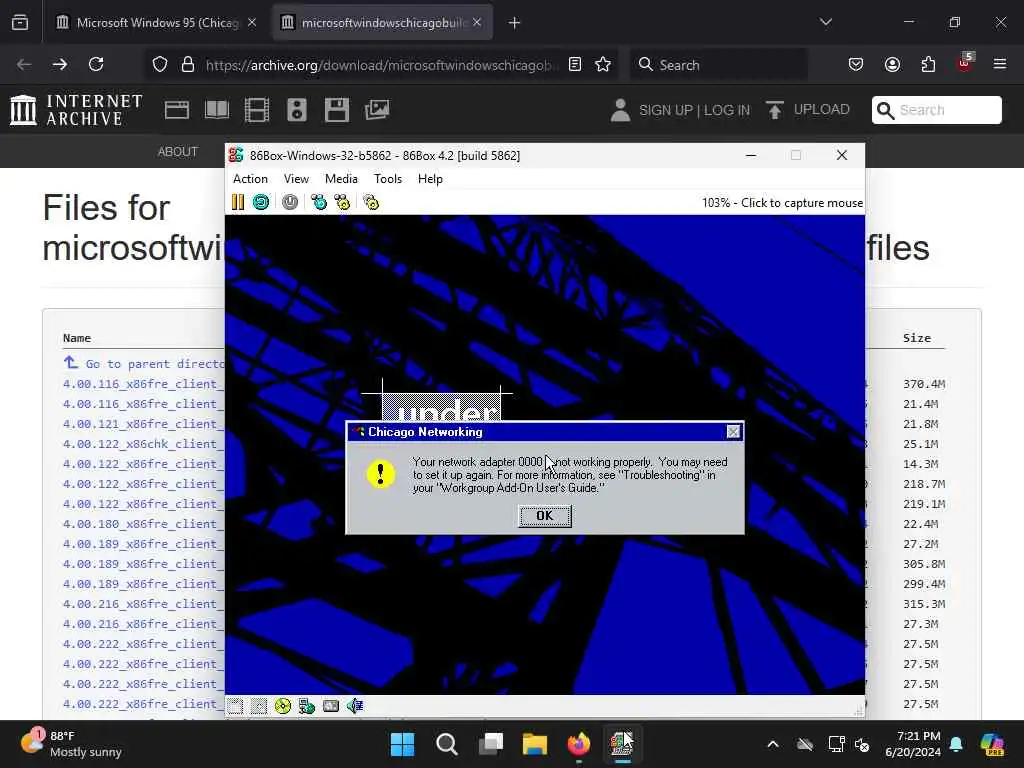Open the Firefox account profile icon

click(x=893, y=64)
